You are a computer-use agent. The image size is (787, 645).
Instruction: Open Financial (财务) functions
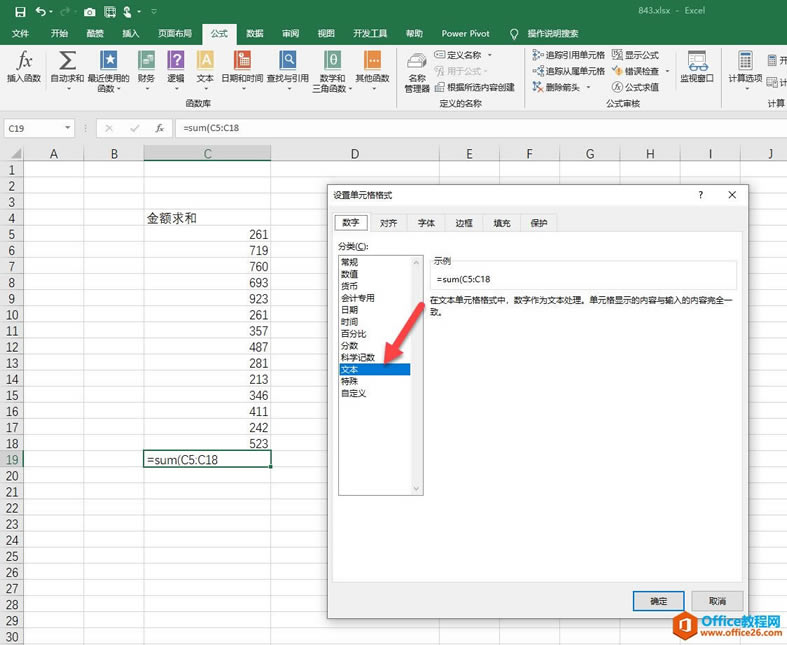pyautogui.click(x=146, y=69)
